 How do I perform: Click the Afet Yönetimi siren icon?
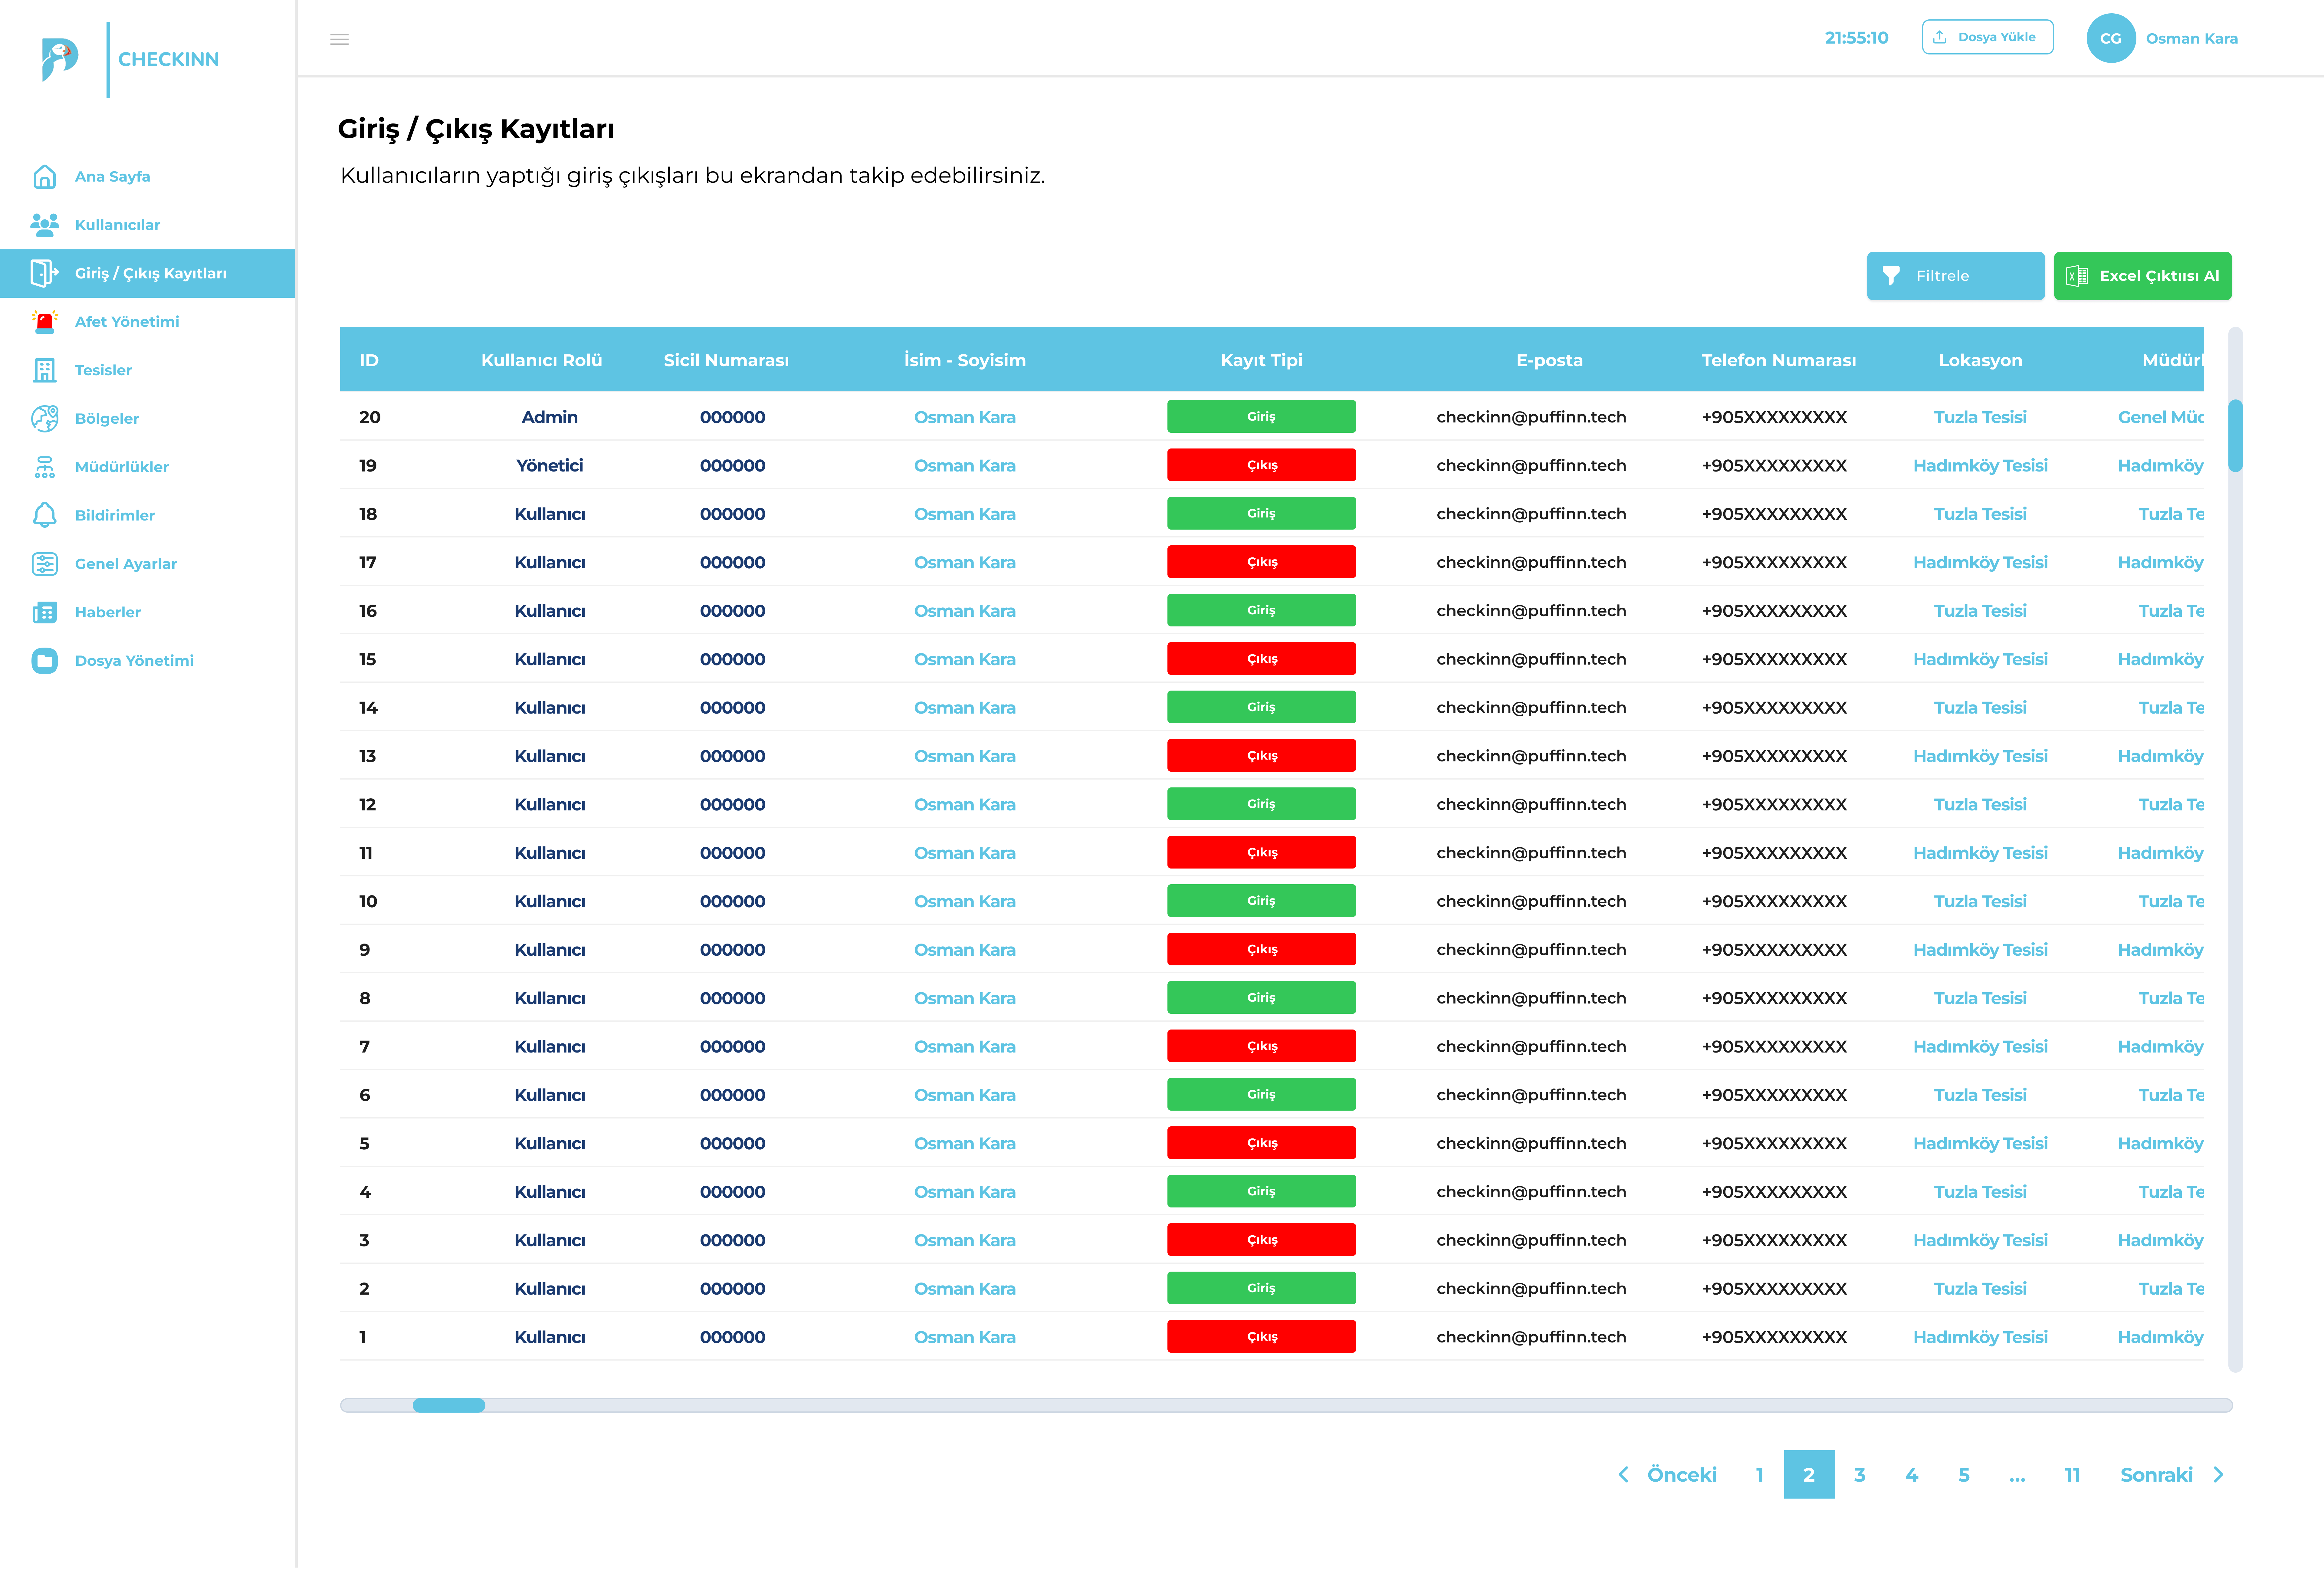[45, 321]
